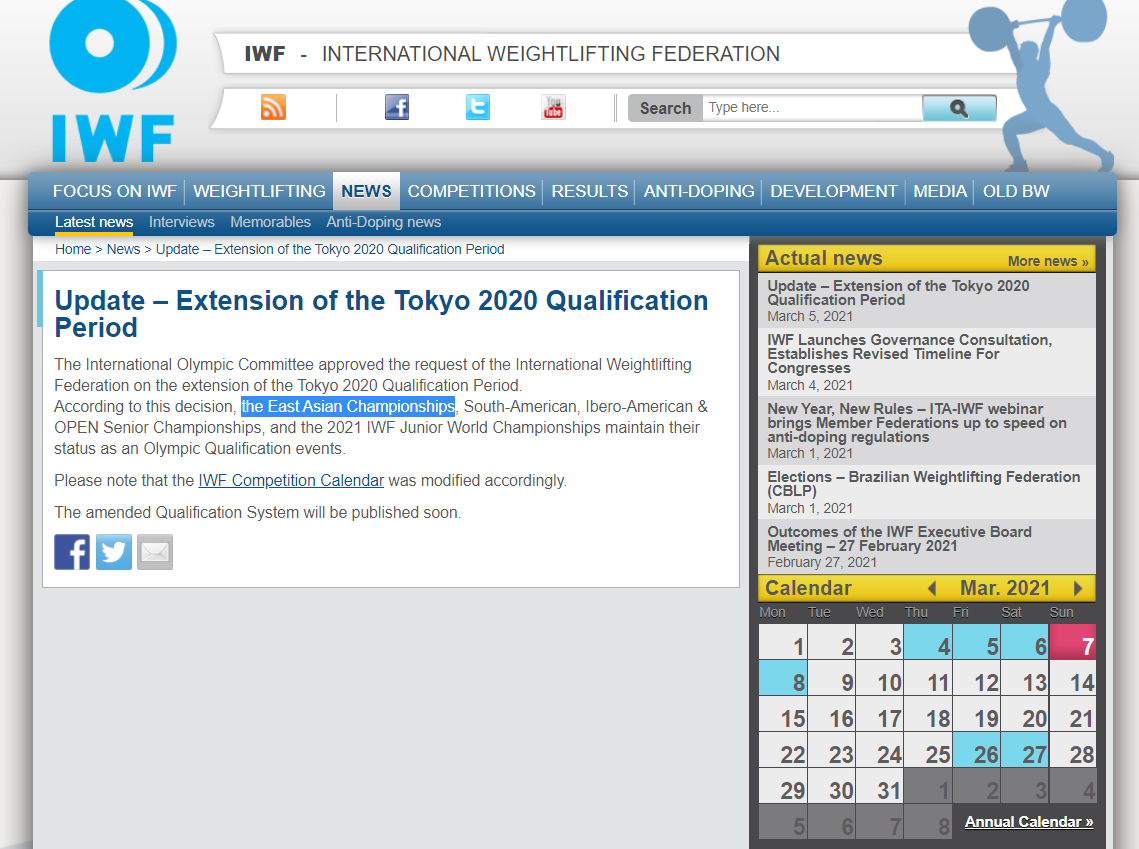Share article via Twitter bird icon
Viewport: 1139px width, 849px height.
tap(114, 552)
